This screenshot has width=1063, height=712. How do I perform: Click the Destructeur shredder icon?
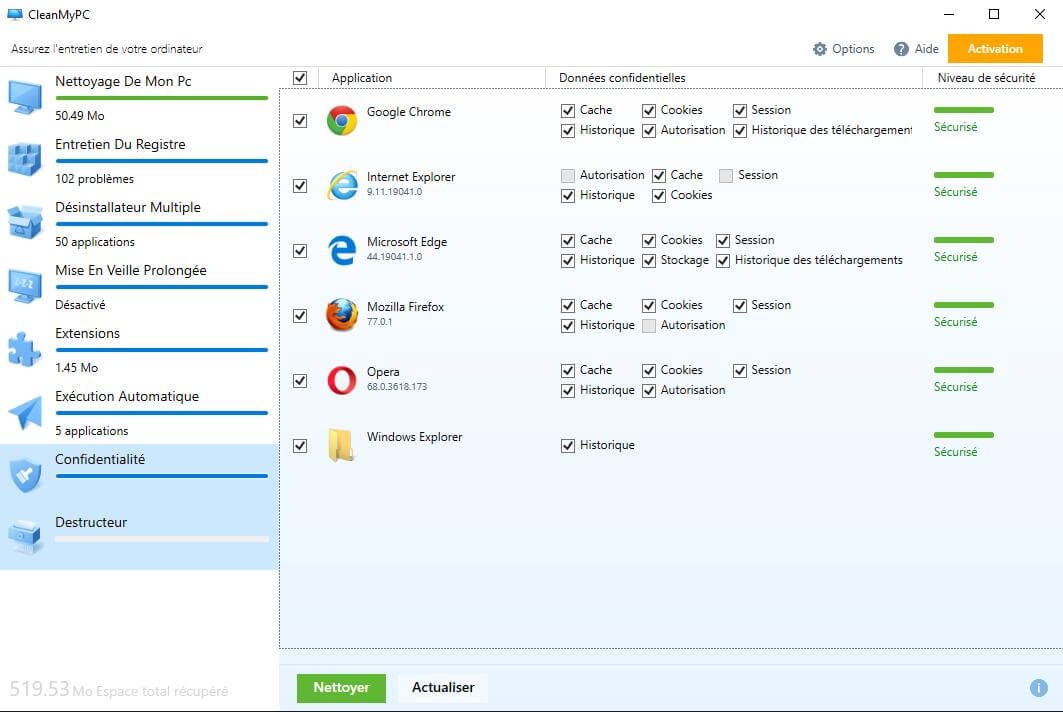click(x=25, y=538)
